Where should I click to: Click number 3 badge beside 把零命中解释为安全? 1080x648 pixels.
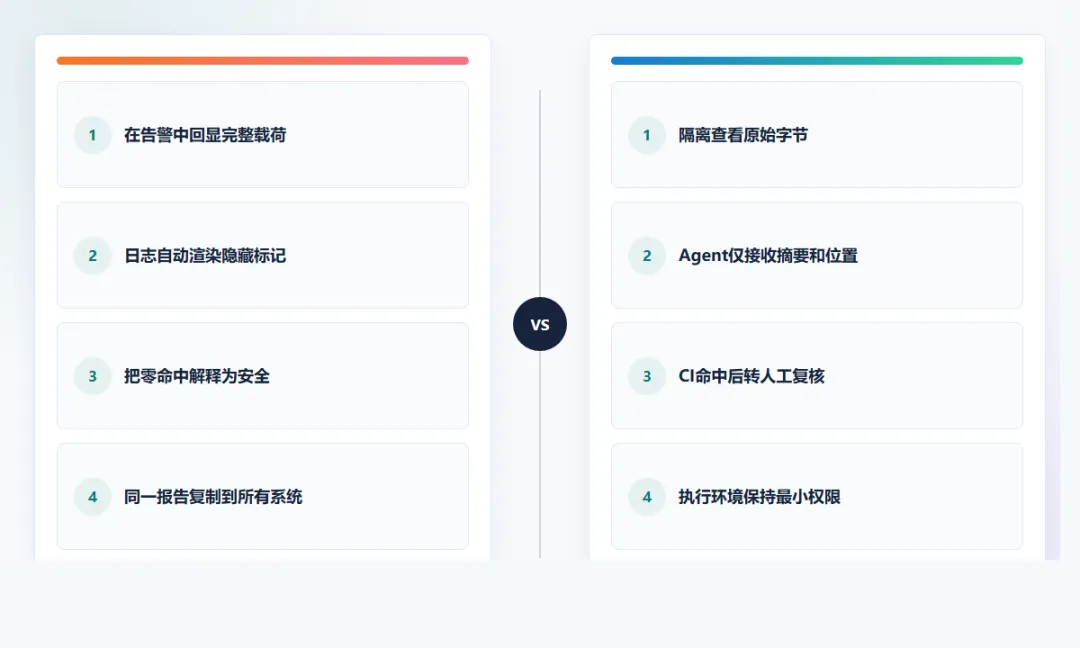click(92, 376)
